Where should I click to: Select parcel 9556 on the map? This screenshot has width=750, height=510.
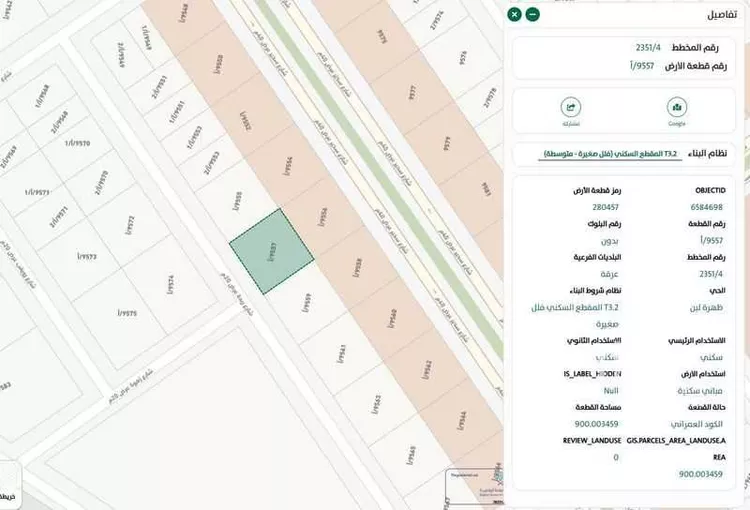(322, 217)
